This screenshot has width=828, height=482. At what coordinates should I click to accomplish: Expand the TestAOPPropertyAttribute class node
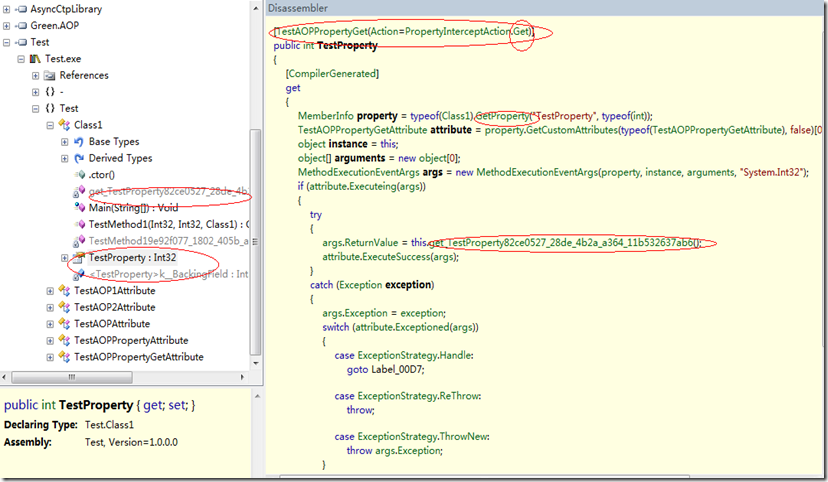50,341
